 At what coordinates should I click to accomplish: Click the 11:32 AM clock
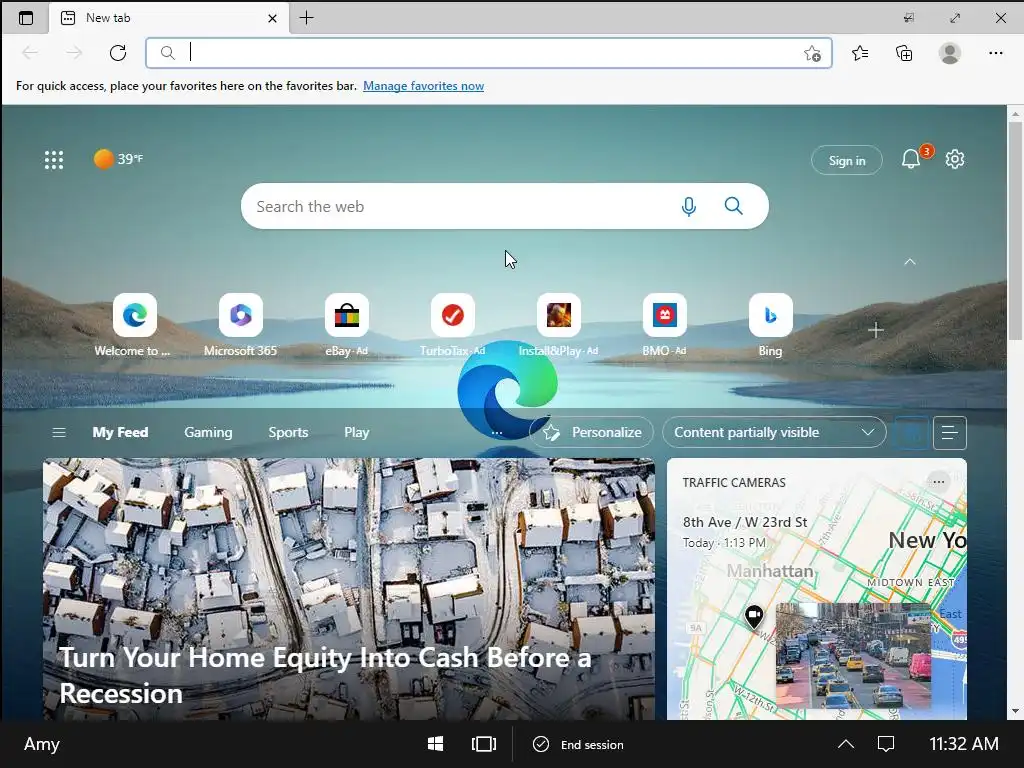coord(963,744)
